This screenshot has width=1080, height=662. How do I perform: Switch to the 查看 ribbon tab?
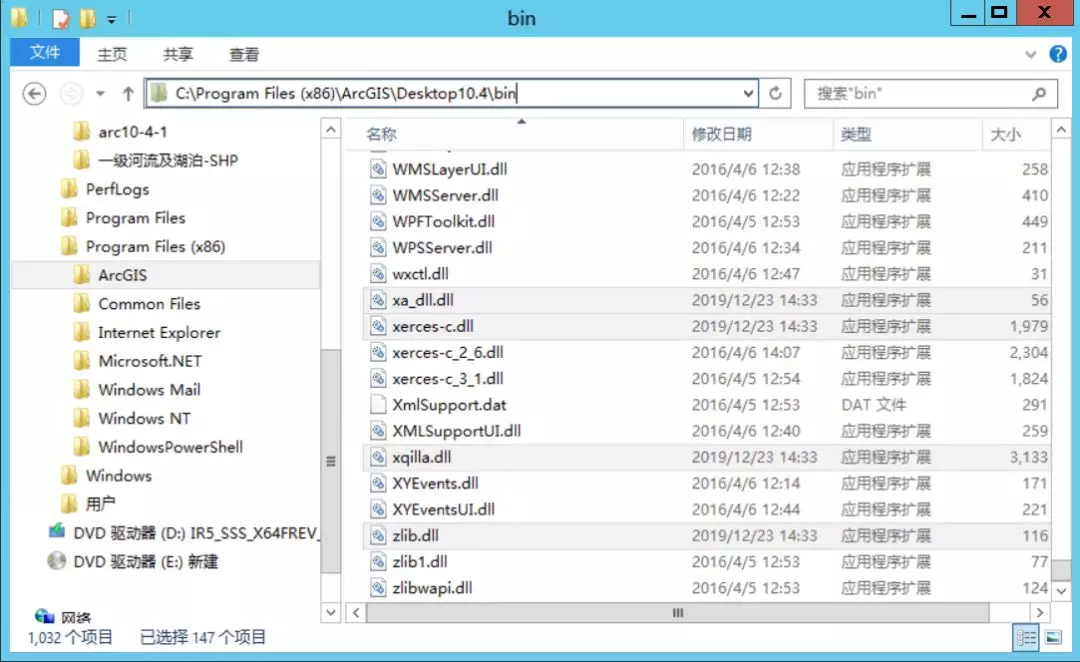click(x=244, y=54)
